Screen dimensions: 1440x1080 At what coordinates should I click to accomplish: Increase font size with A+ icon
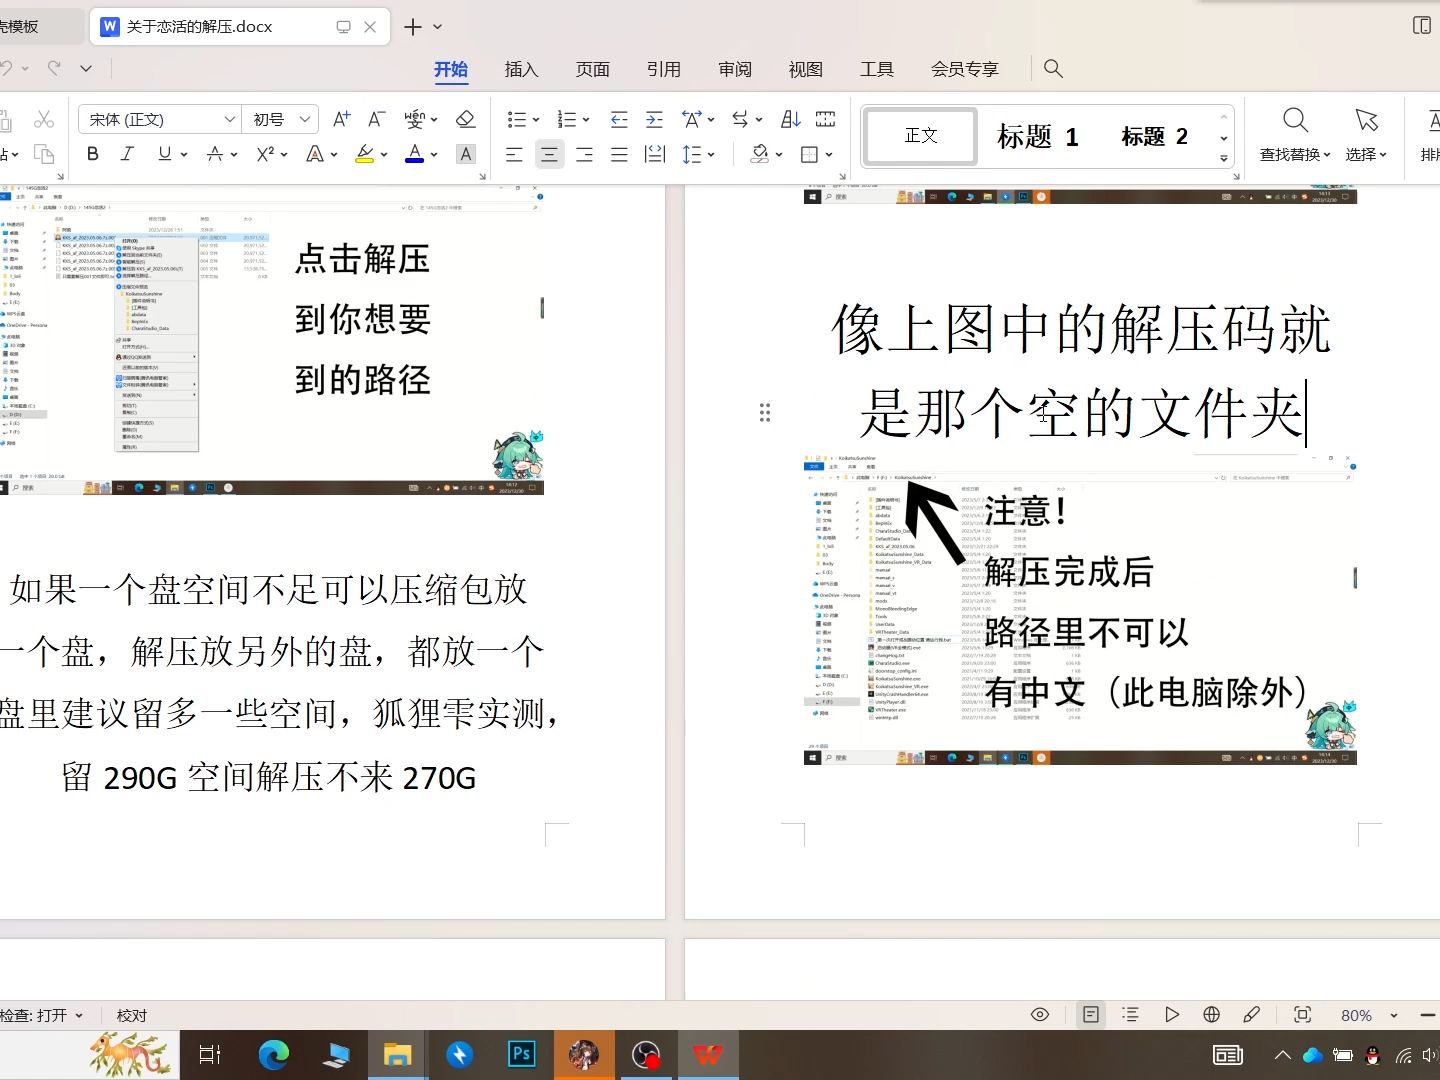tap(341, 119)
